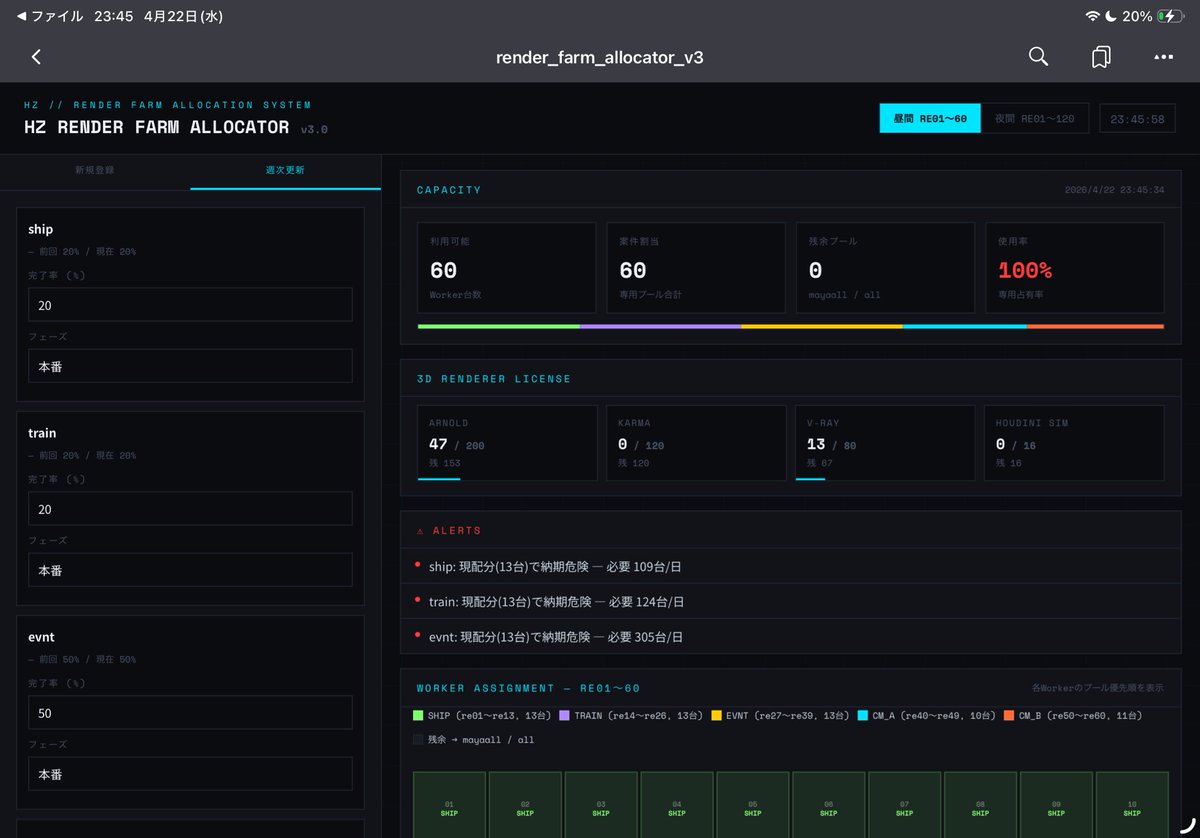
Task: Open the three-dot more options menu
Action: click(1163, 57)
